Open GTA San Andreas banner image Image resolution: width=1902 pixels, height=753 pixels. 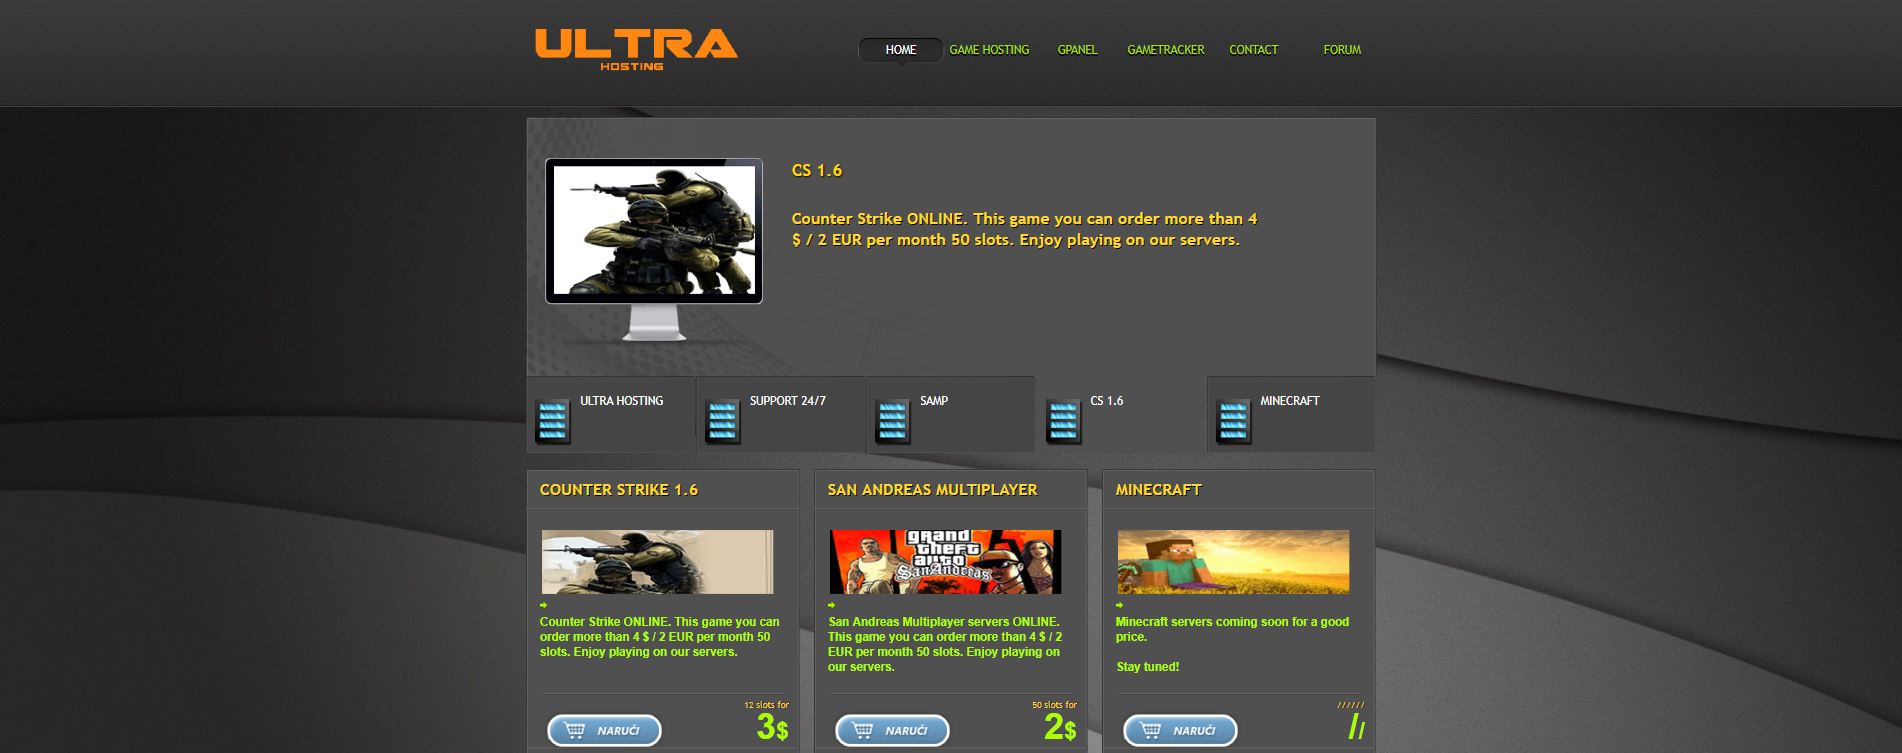pyautogui.click(x=945, y=562)
